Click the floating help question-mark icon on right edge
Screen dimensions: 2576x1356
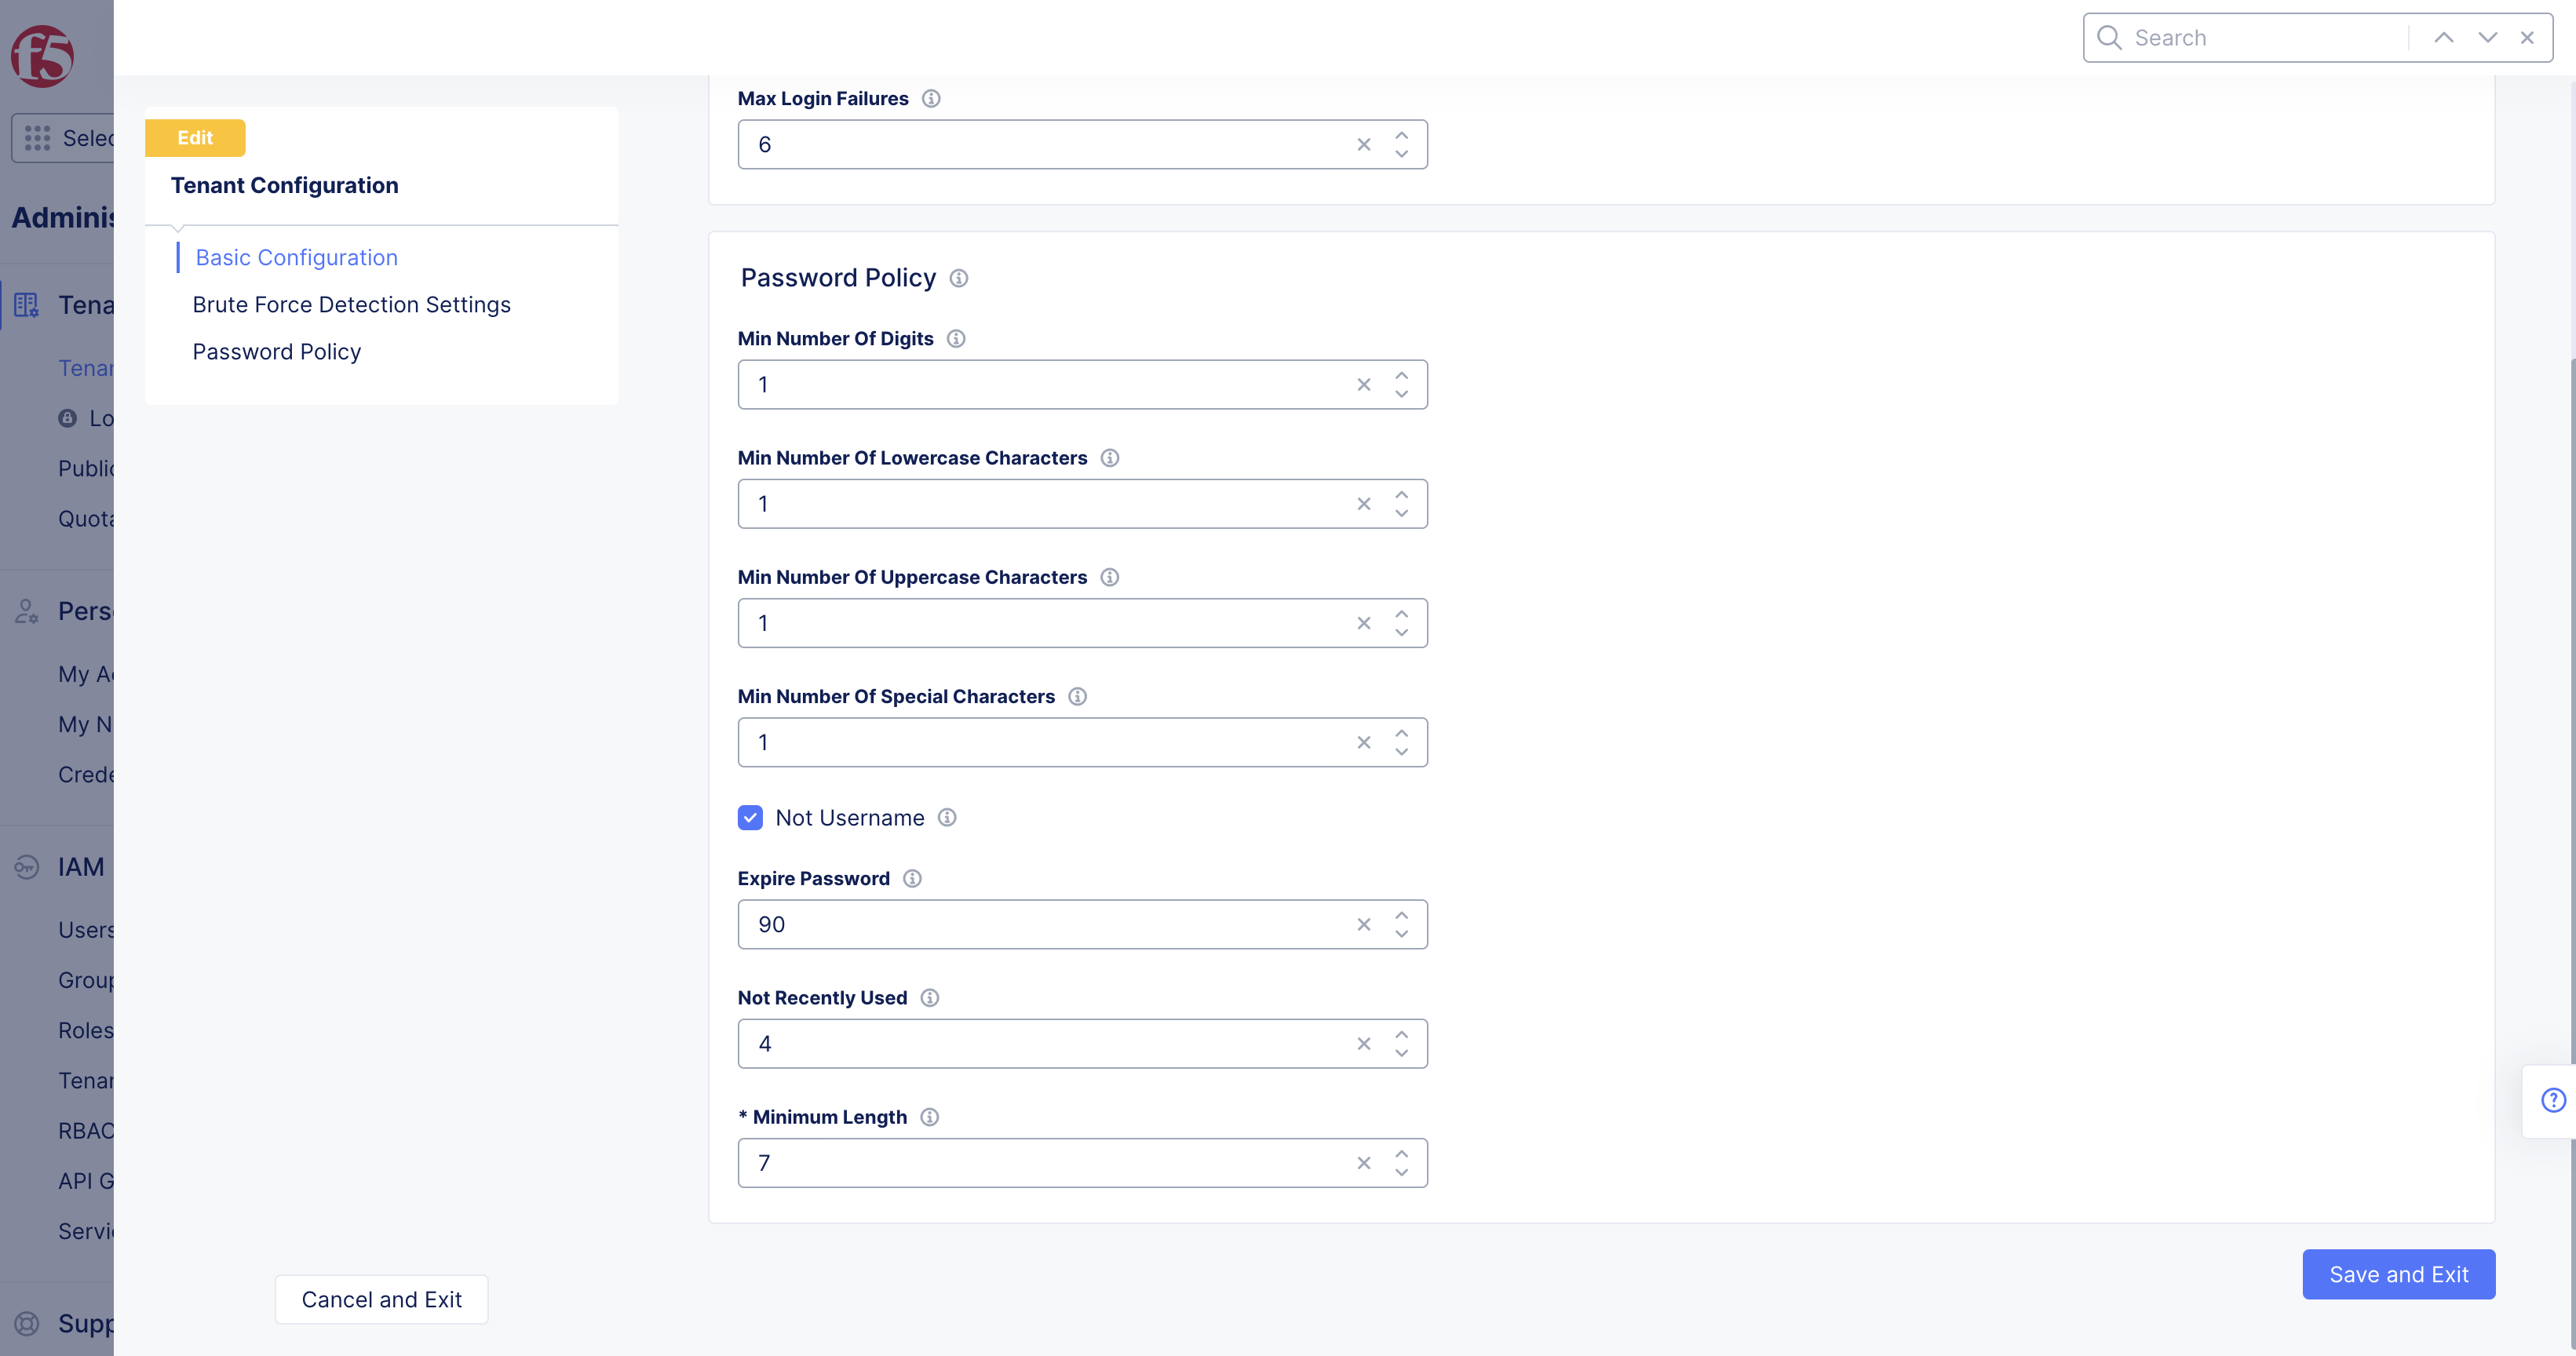tap(2554, 1099)
